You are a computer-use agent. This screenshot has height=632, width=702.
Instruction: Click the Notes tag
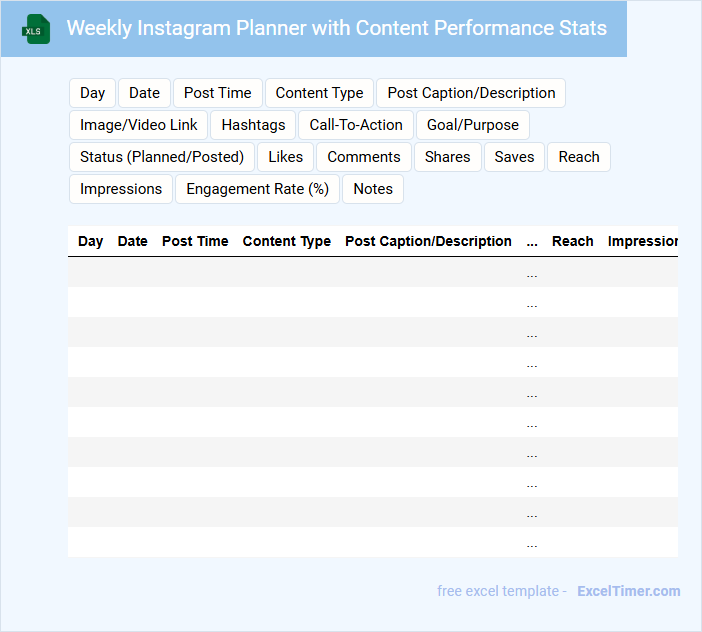pyautogui.click(x=373, y=189)
